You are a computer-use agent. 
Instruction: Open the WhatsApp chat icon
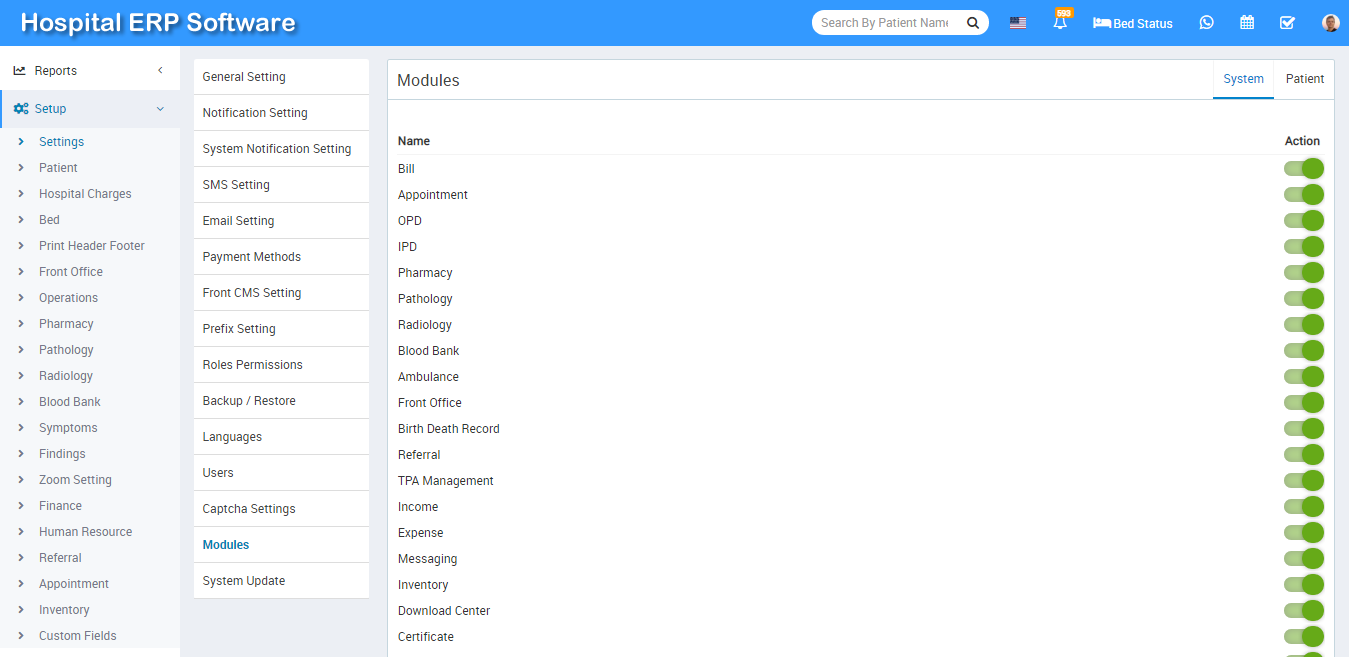(1206, 23)
